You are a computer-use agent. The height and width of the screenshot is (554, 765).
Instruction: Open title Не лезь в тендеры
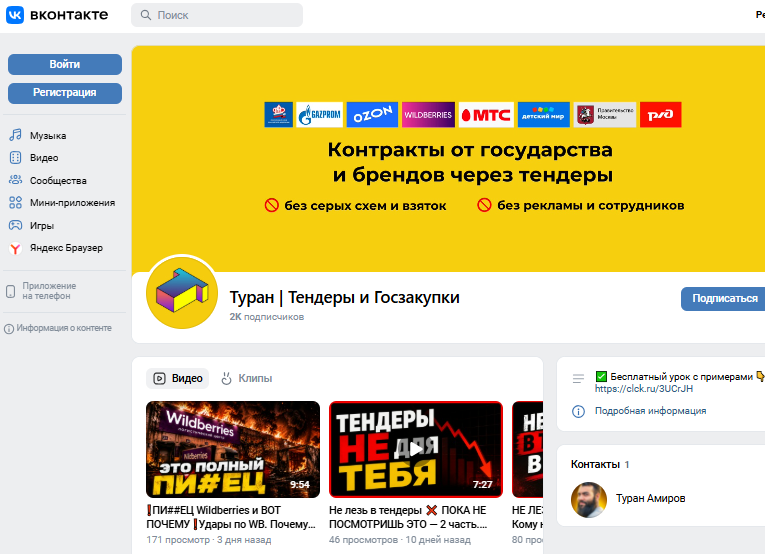(x=408, y=517)
